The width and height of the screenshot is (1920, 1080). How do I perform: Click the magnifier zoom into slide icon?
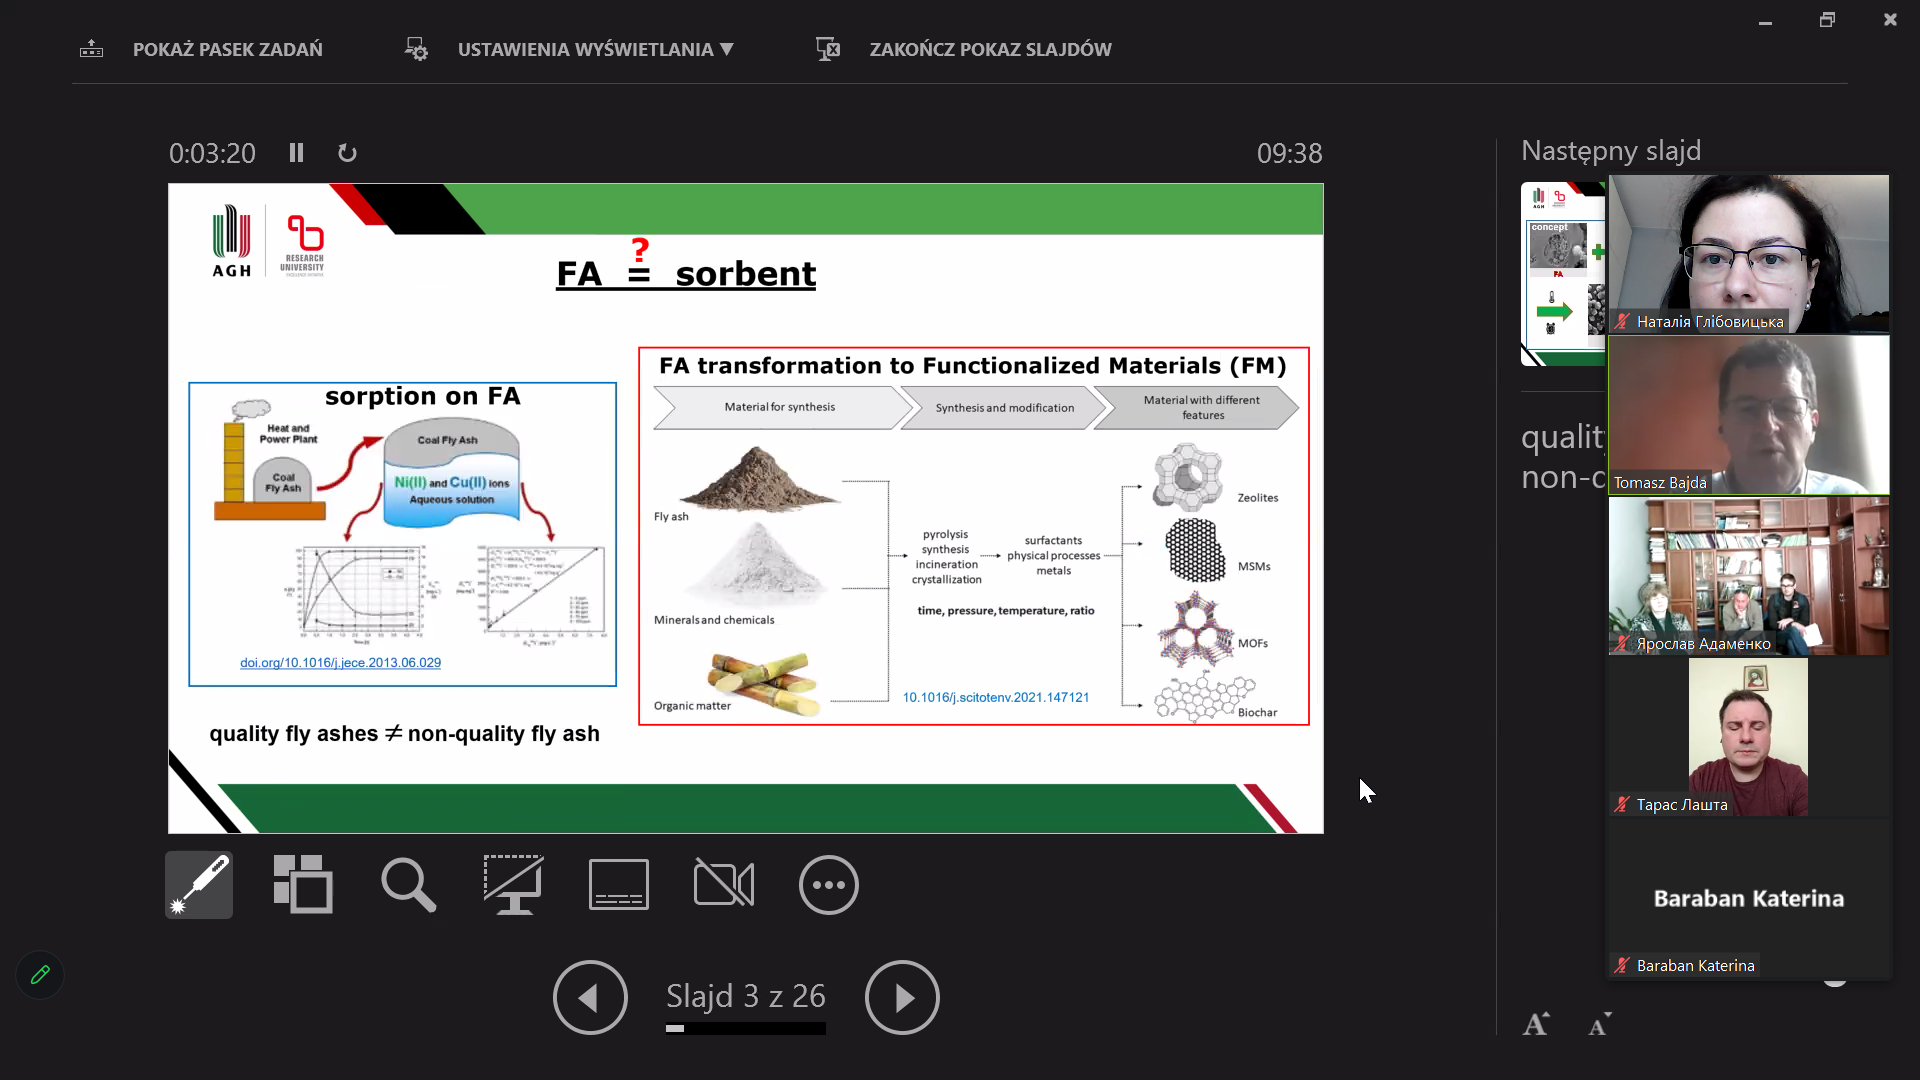[x=408, y=885]
